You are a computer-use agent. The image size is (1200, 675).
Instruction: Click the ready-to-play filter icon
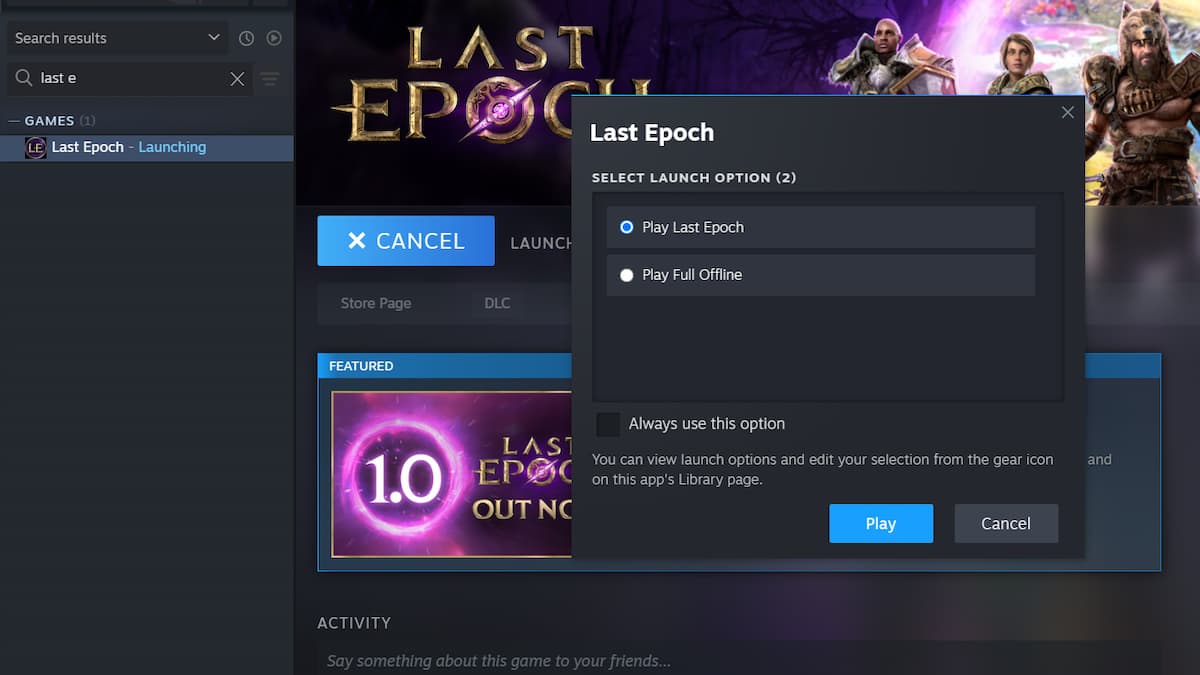274,38
